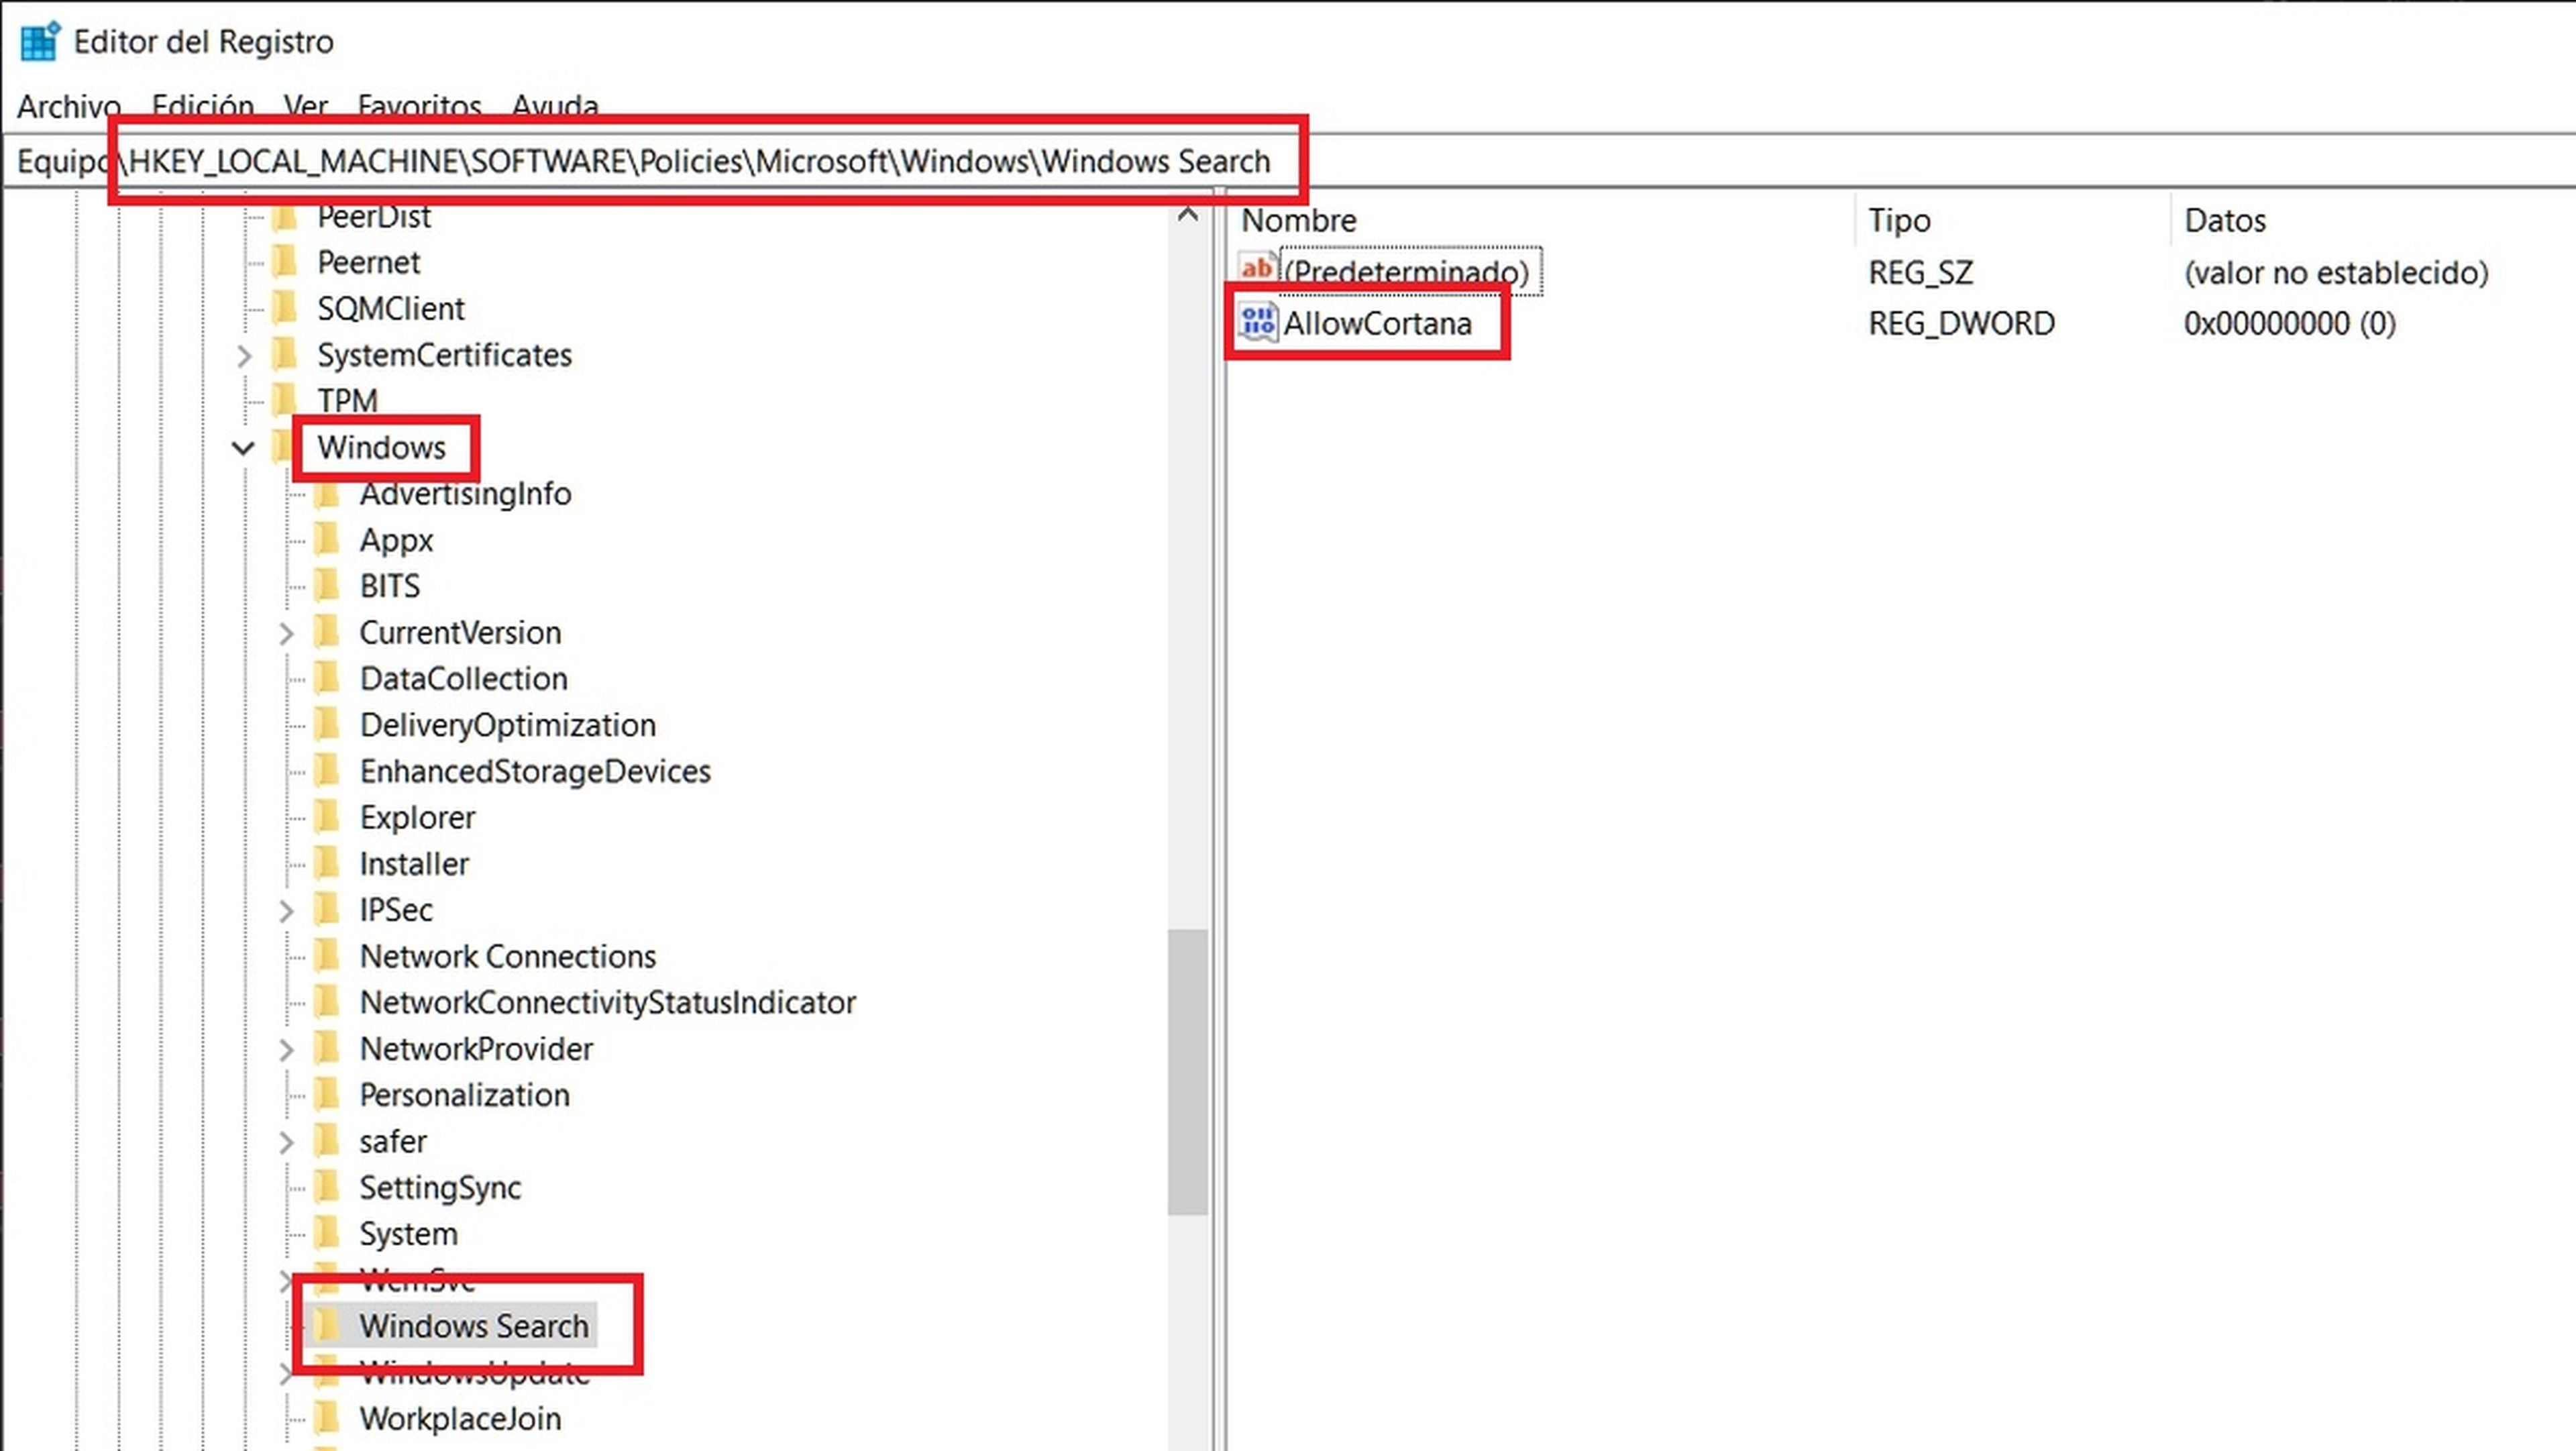The width and height of the screenshot is (2576, 1451).
Task: Select the TPM key label
Action: pyautogui.click(x=347, y=401)
